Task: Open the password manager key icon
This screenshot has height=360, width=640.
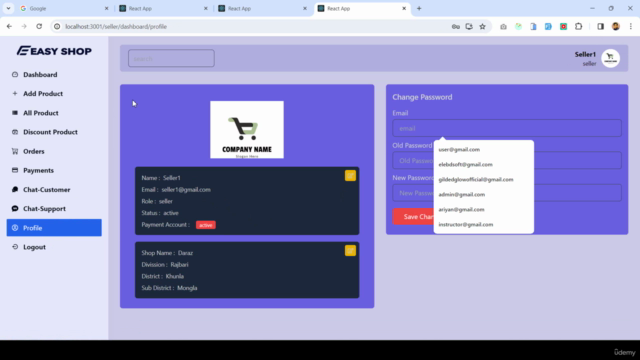Action: (456, 27)
